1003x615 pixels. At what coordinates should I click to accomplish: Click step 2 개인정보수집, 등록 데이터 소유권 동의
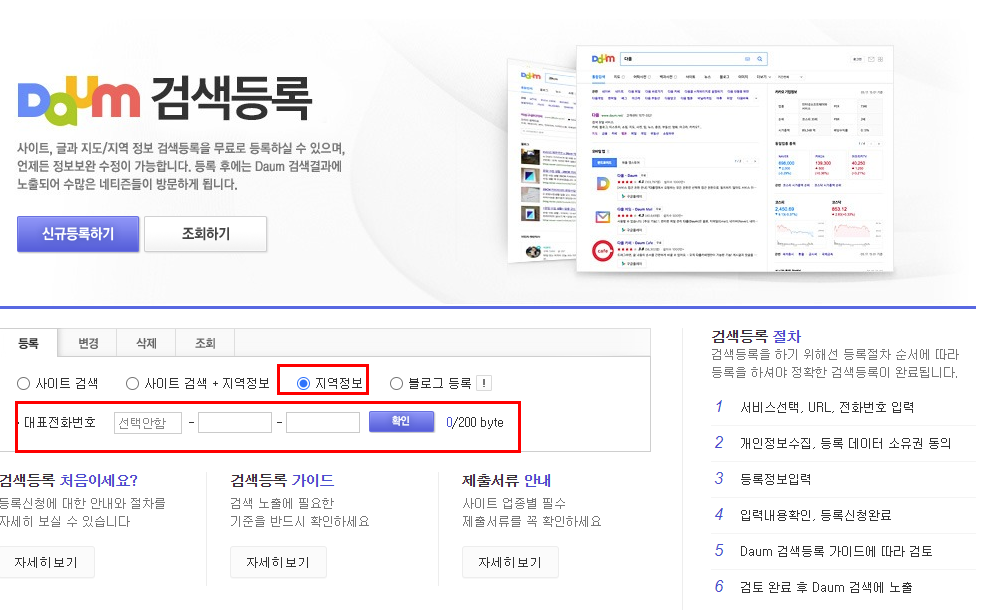tap(845, 443)
